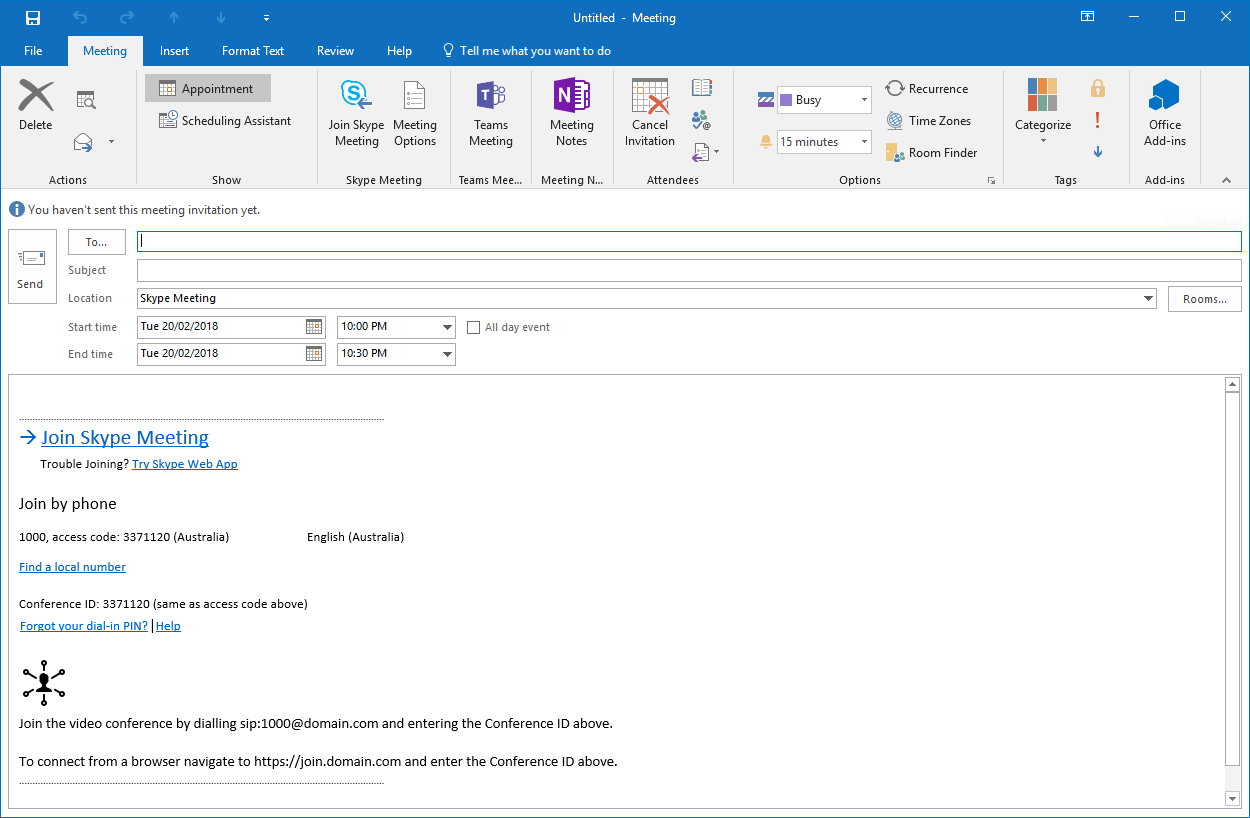The image size is (1250, 818).
Task: Open the Try Skype Web App link
Action: pos(185,464)
